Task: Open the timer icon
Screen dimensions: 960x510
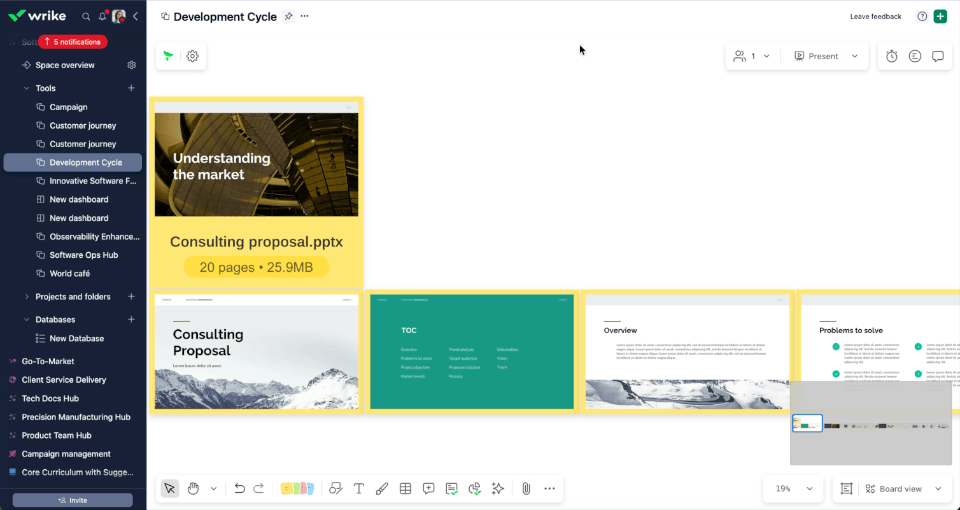Action: (x=891, y=56)
